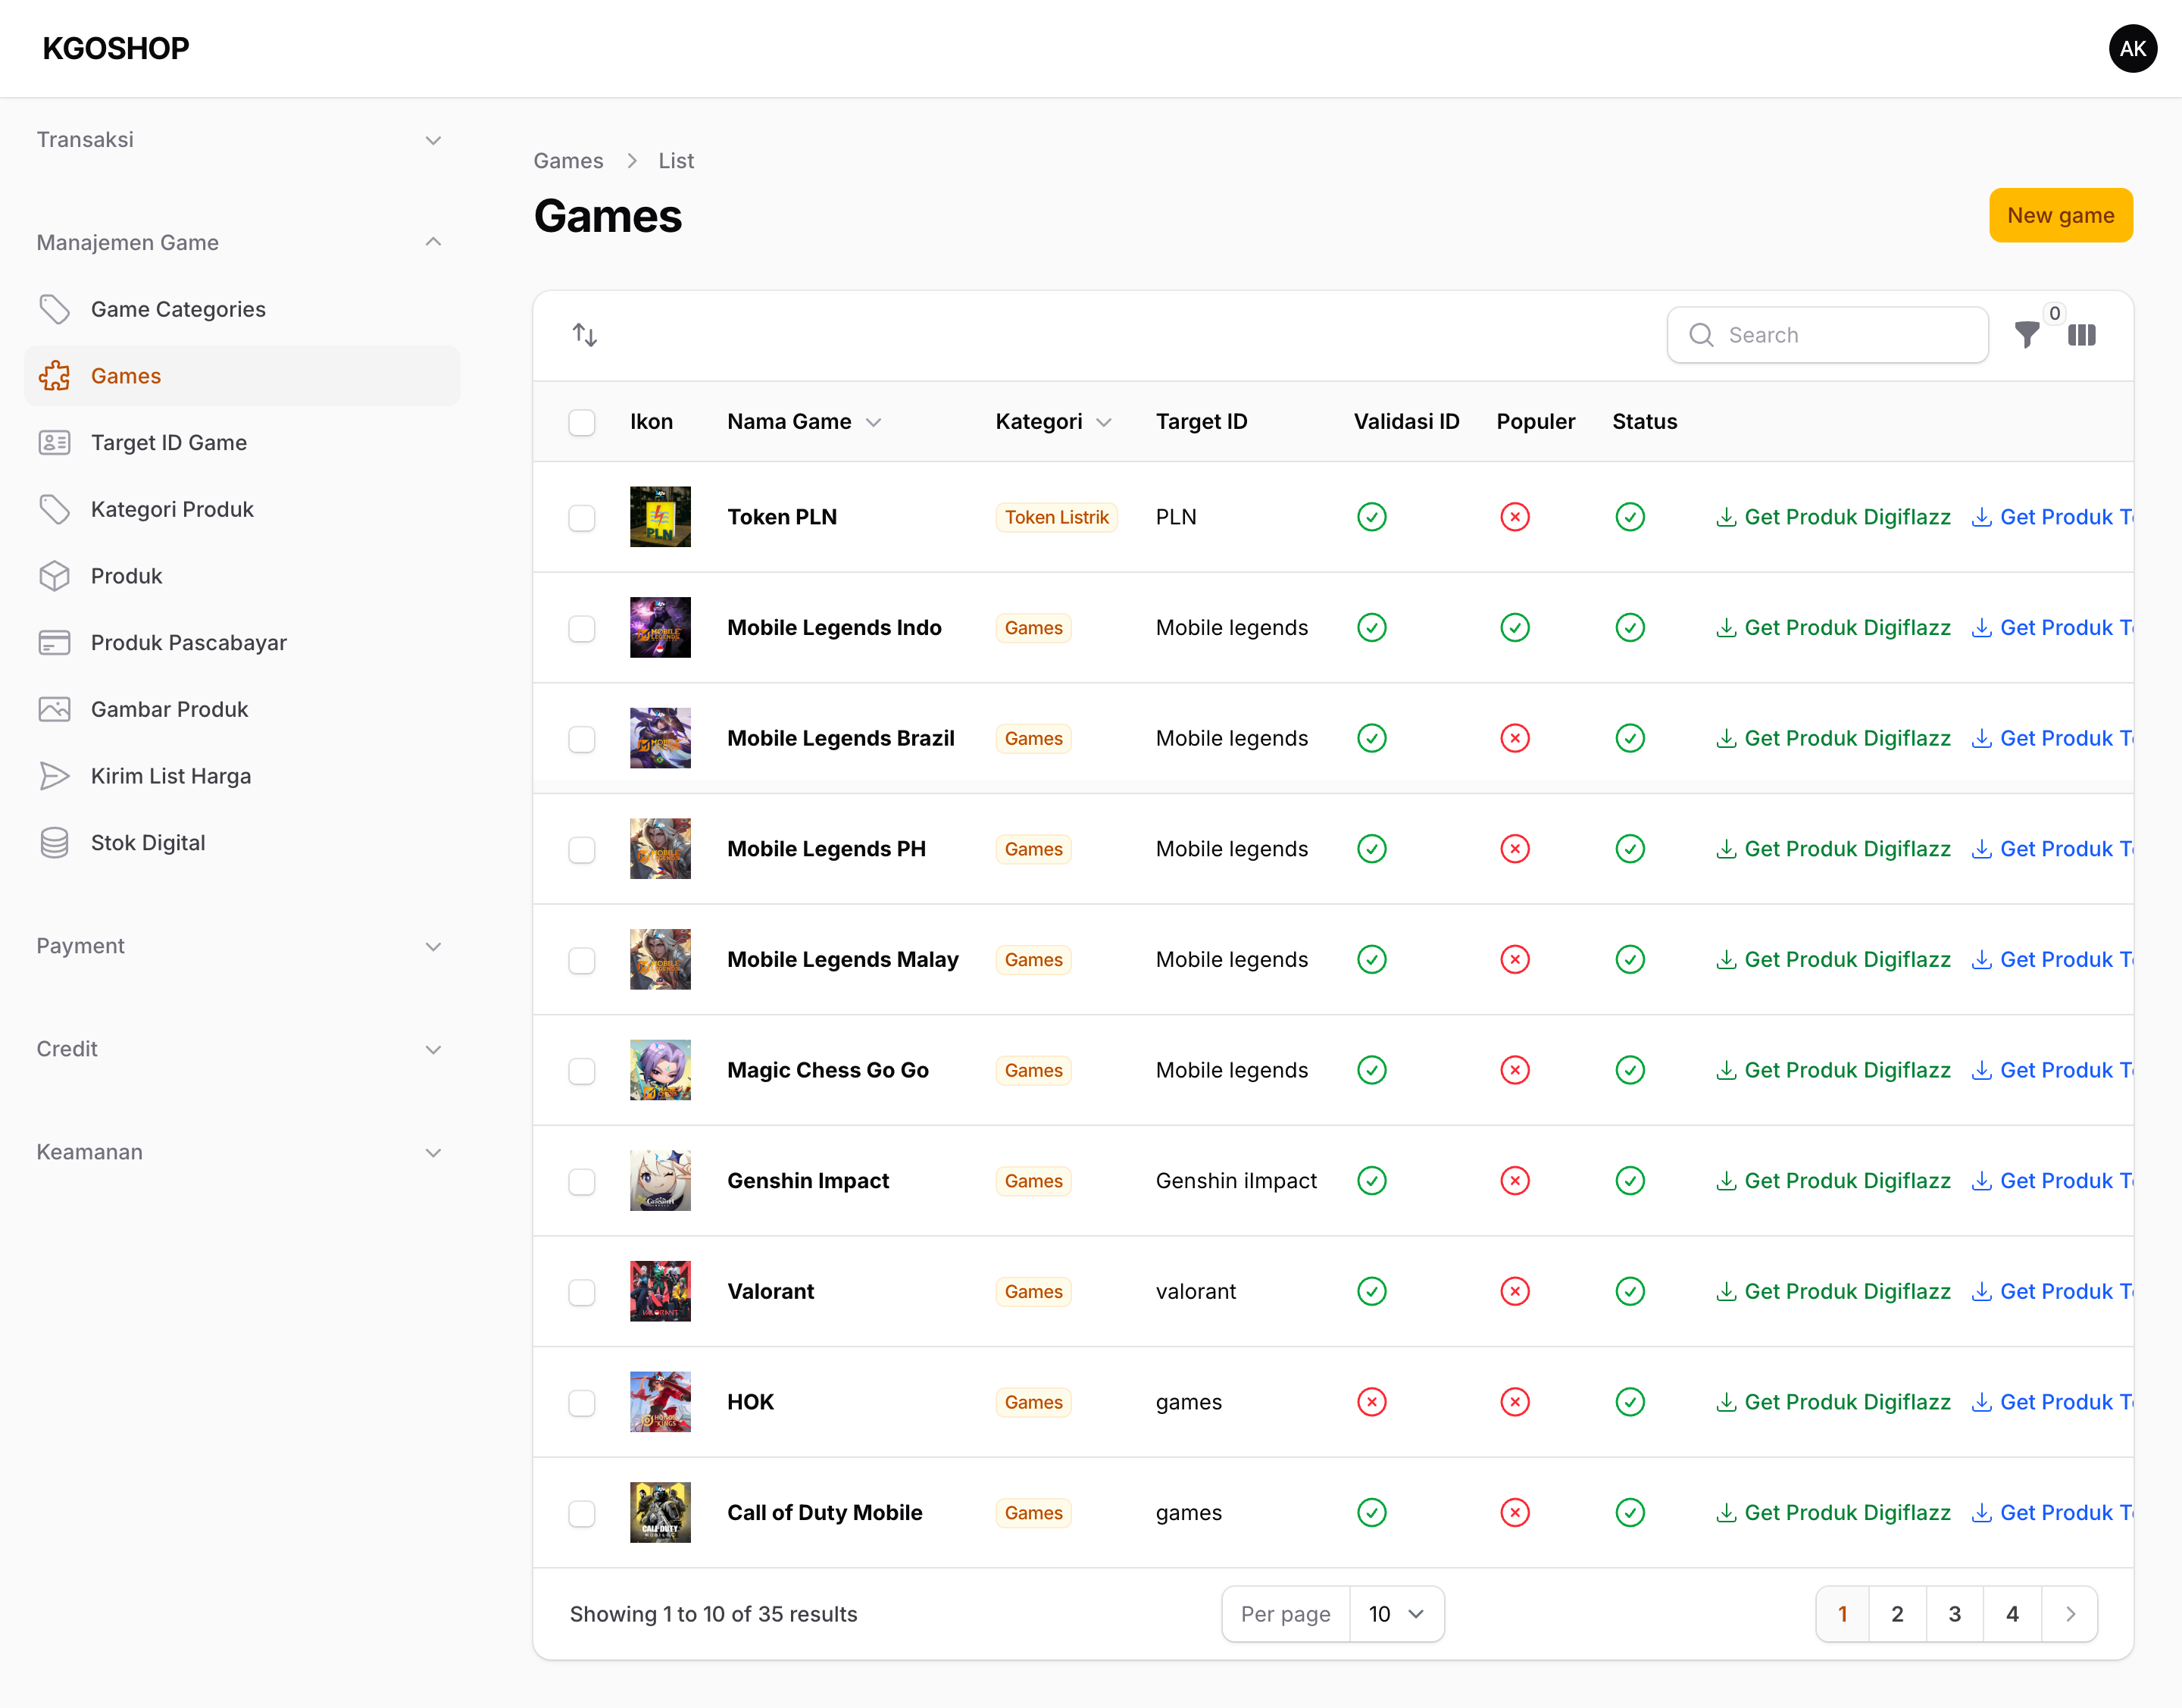The width and height of the screenshot is (2182, 1708).
Task: Click the Games puzzle-piece icon in the sidebar
Action: [x=54, y=376]
